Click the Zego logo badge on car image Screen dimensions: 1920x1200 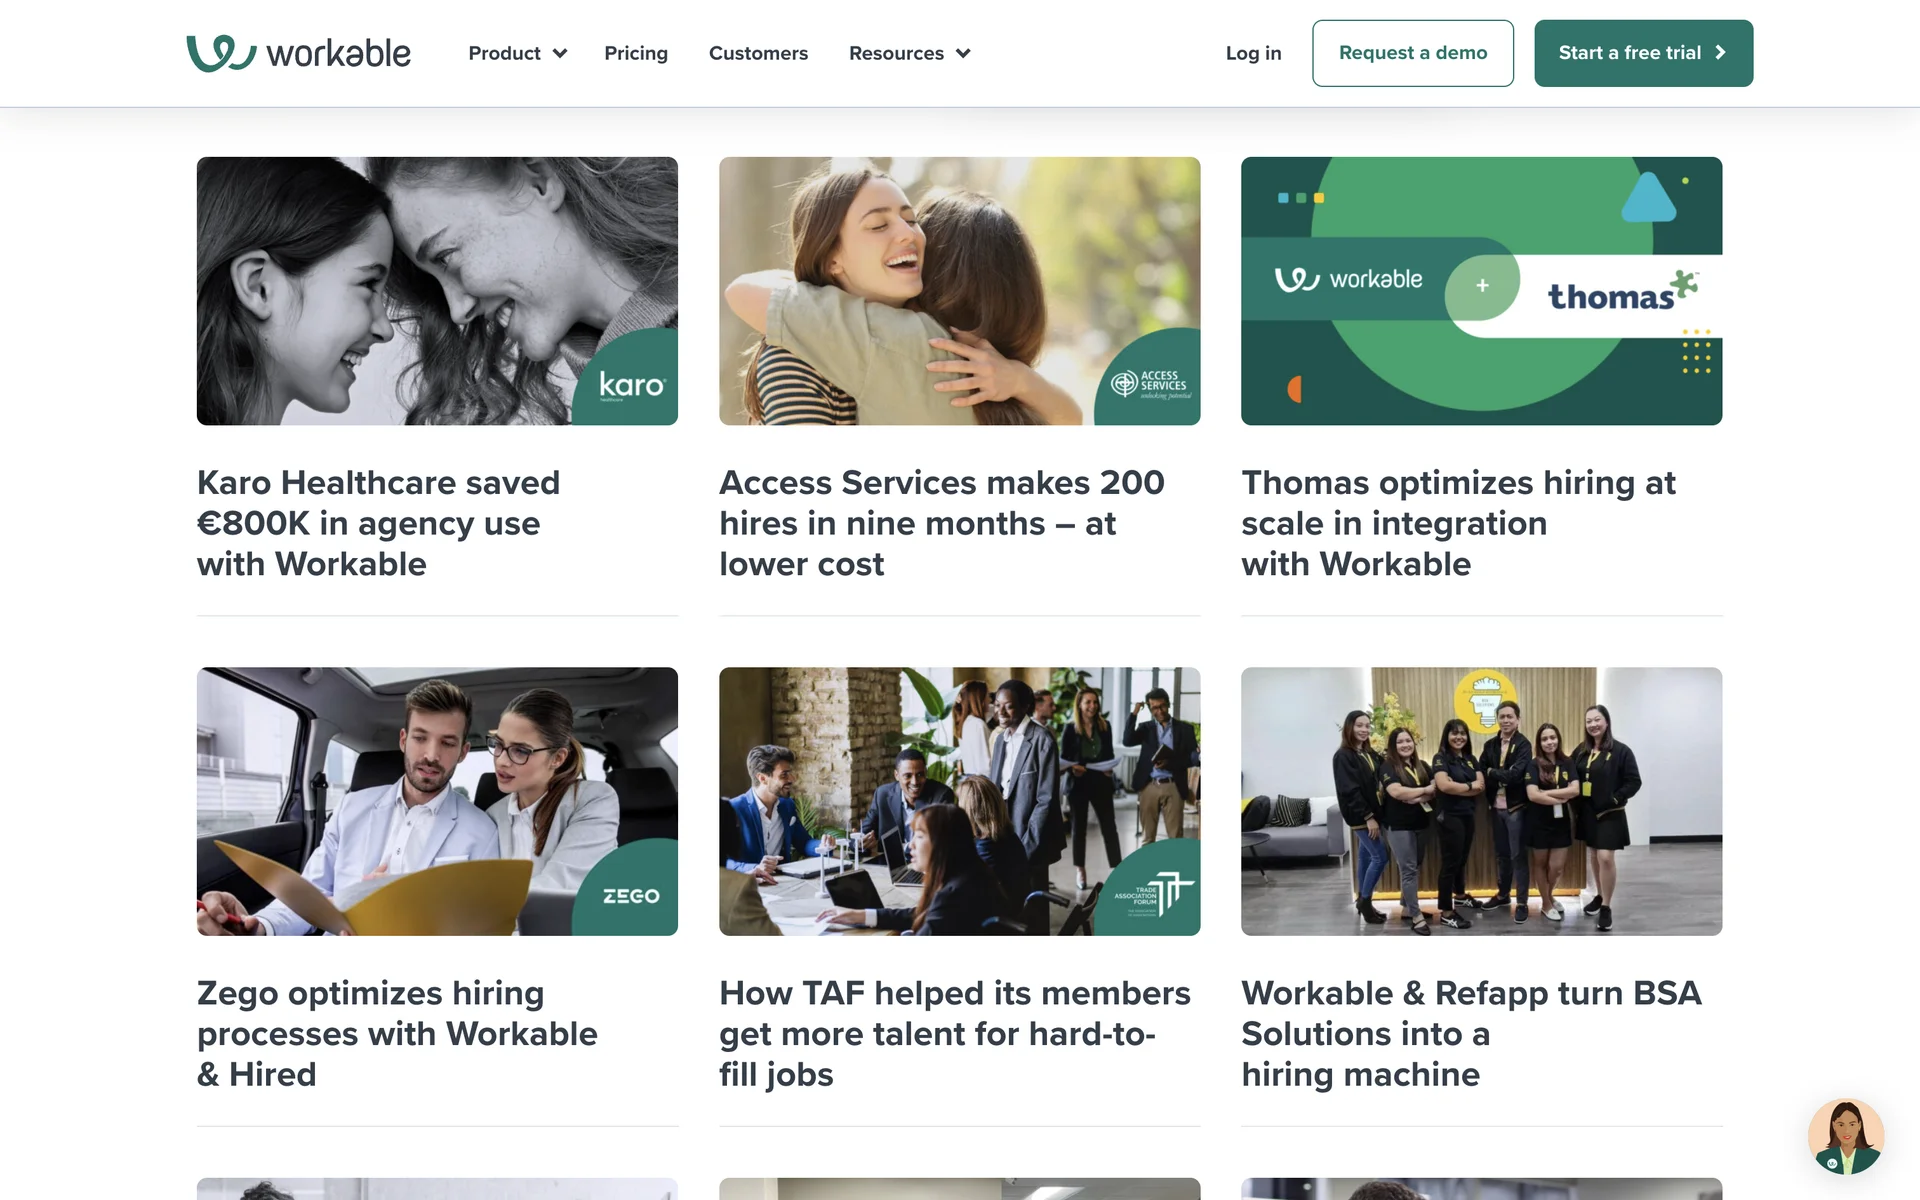coord(631,895)
